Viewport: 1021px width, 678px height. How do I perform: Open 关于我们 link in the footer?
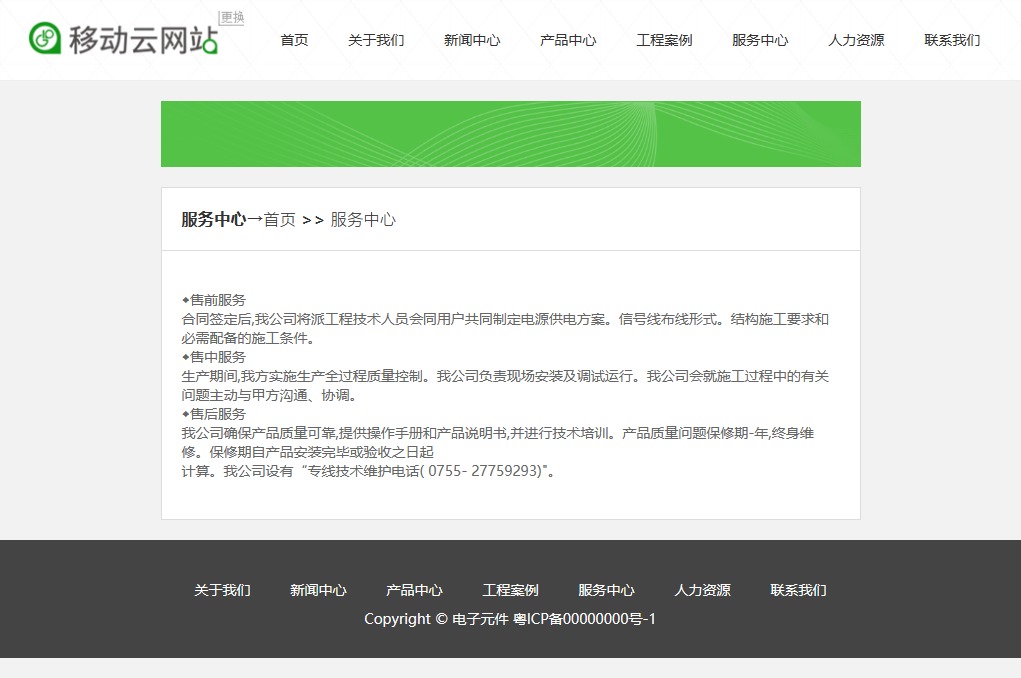(x=222, y=590)
